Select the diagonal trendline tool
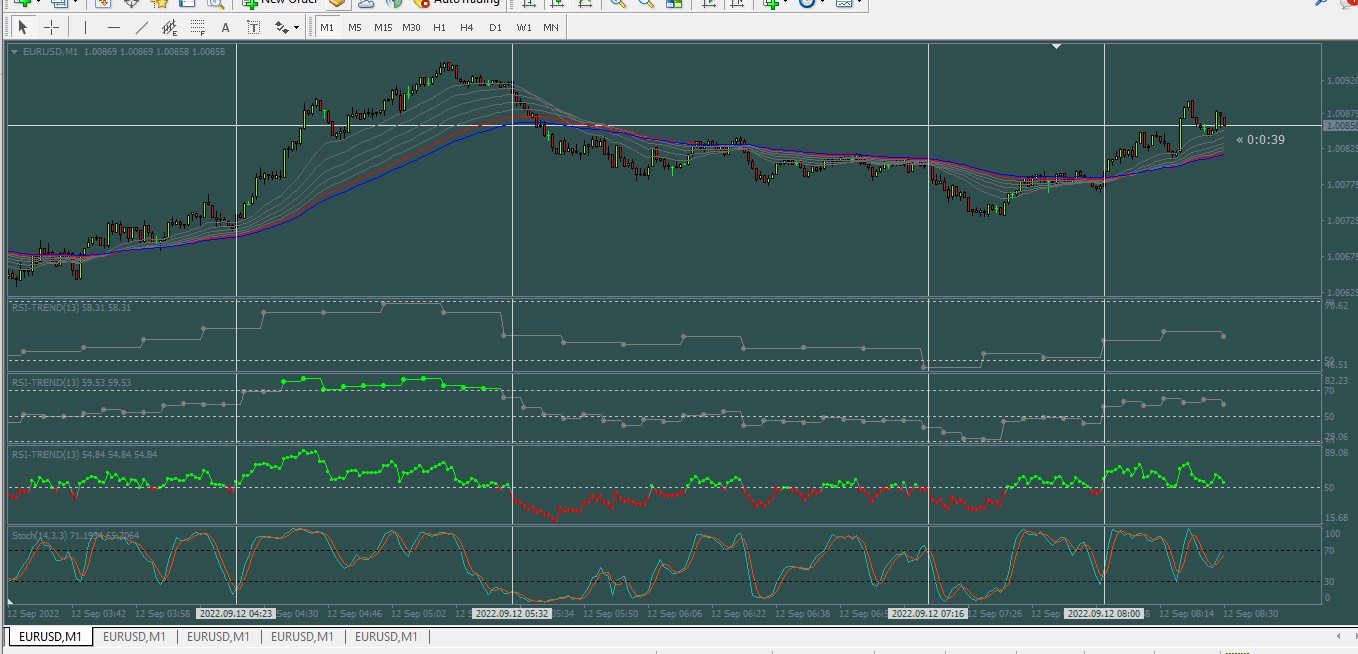This screenshot has height=654, width=1358. click(141, 27)
